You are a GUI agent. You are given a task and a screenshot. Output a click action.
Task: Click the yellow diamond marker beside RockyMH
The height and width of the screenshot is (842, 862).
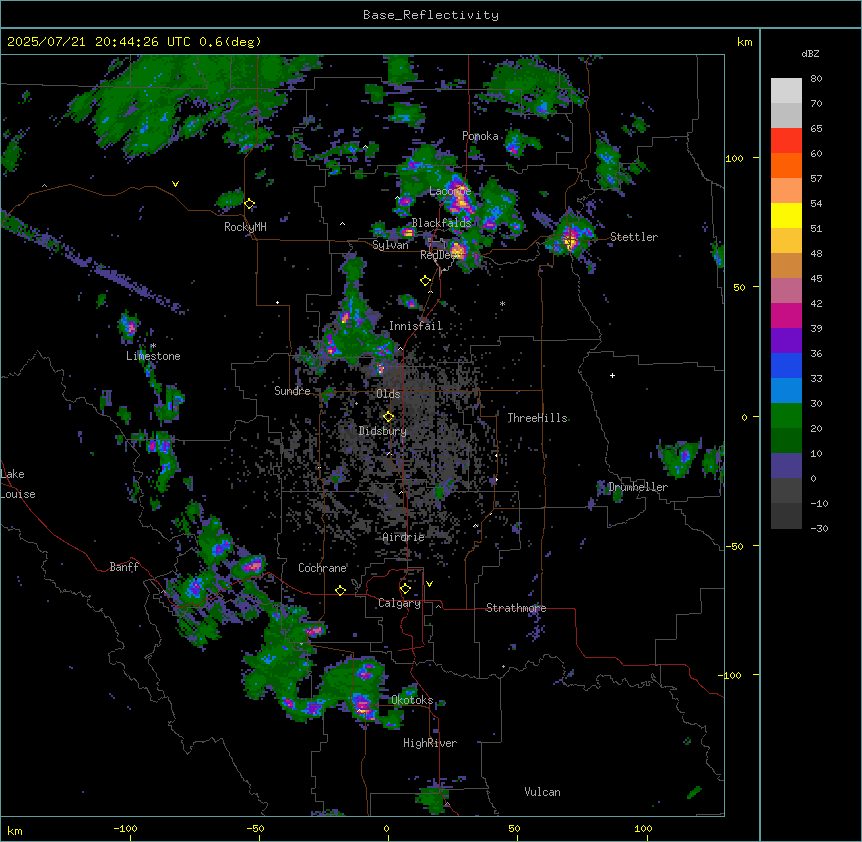(250, 204)
